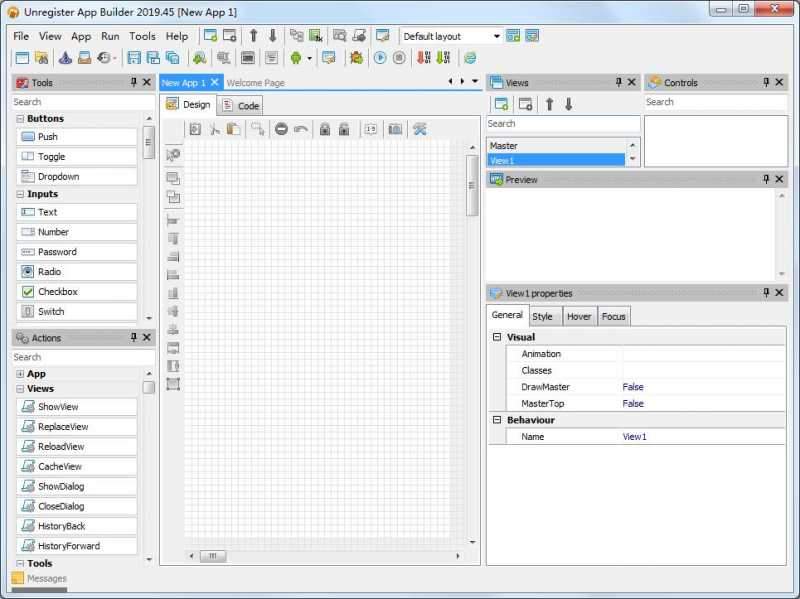Screen dimensions: 800x599
Task: Select the Radio input control
Action: pyautogui.click(x=50, y=271)
